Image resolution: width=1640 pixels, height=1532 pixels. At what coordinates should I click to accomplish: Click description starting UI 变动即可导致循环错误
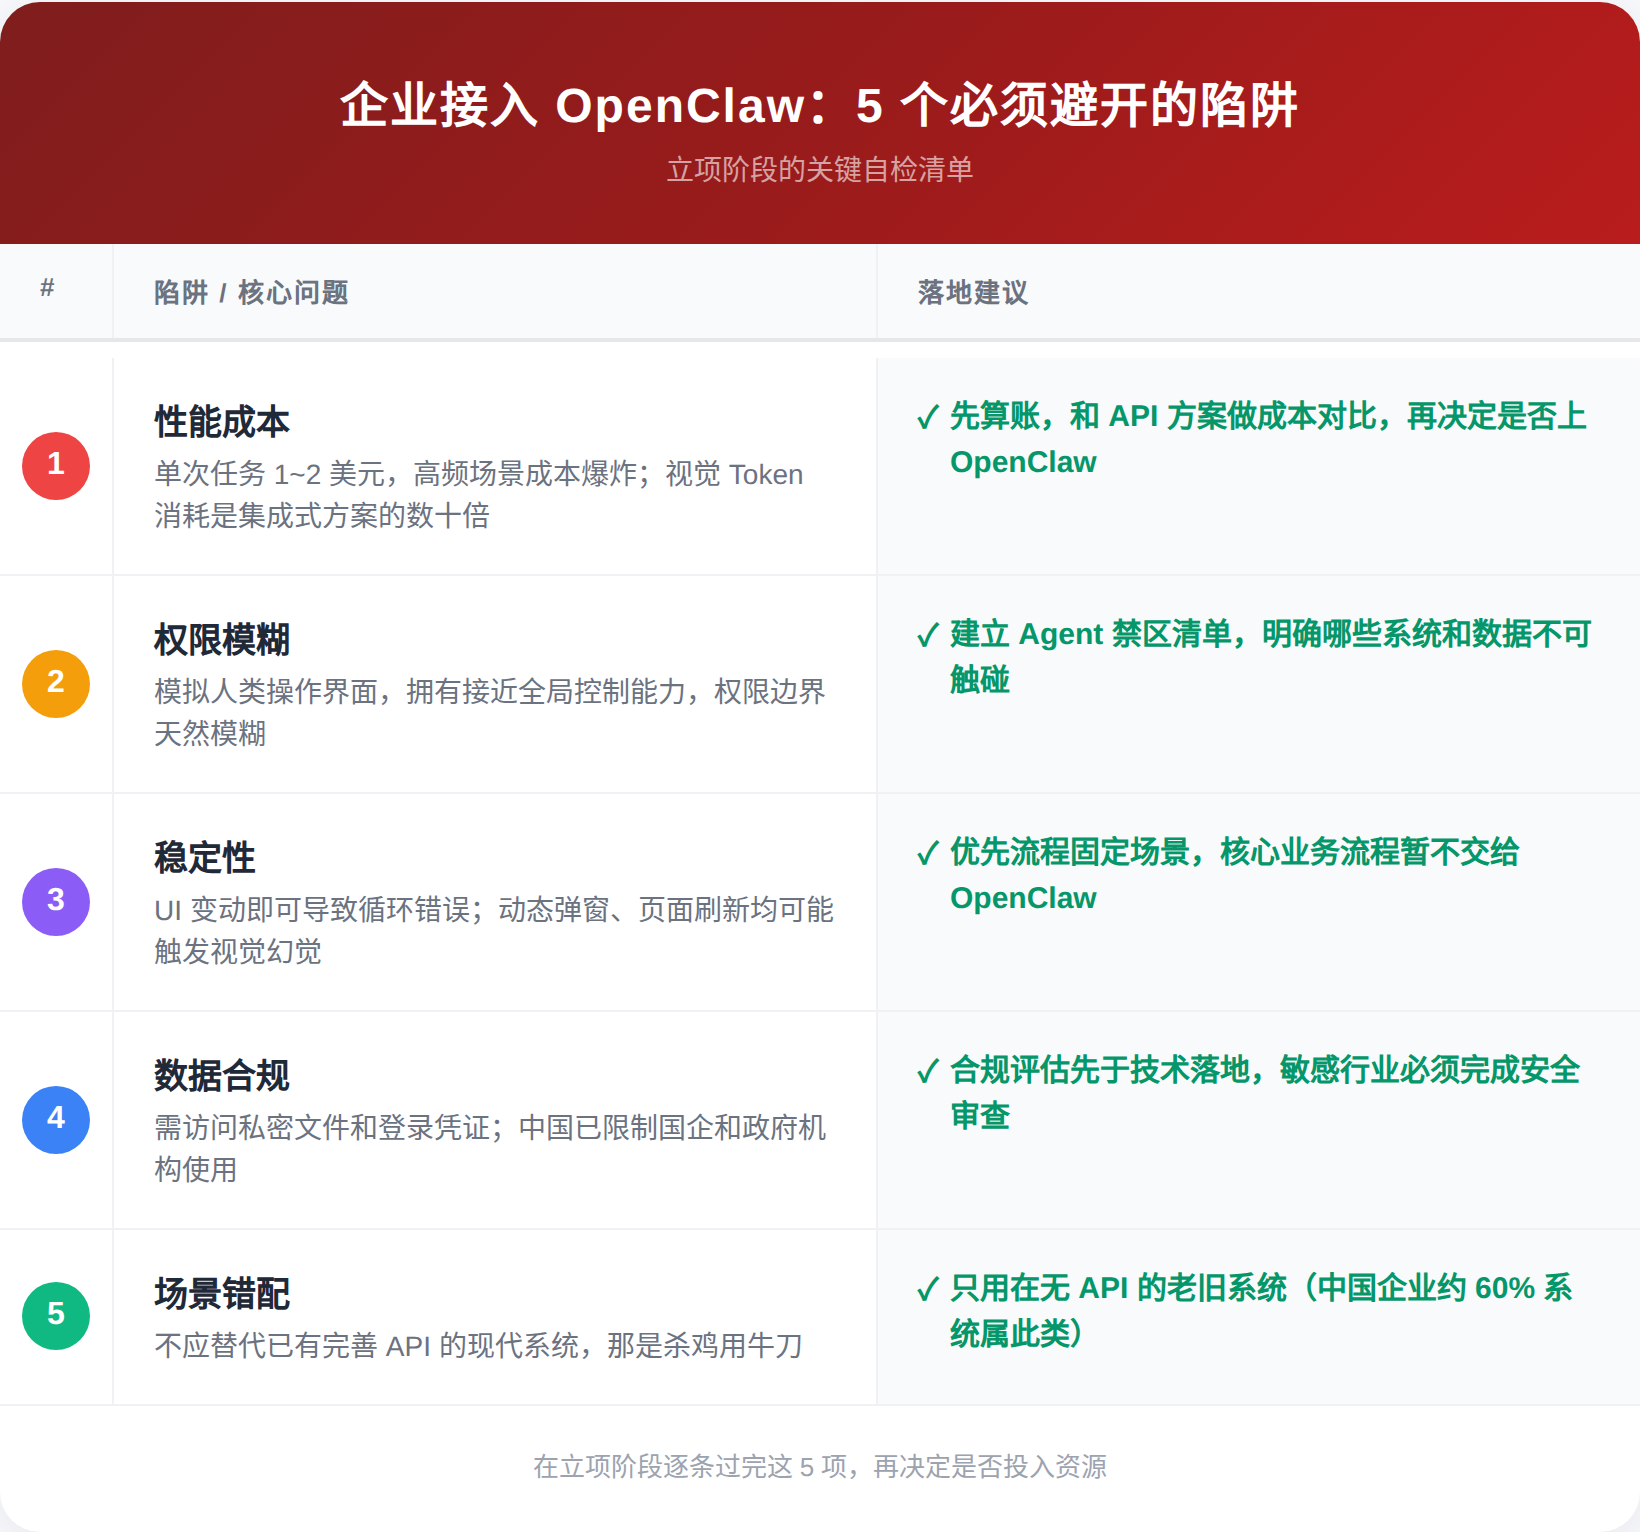pos(494,931)
